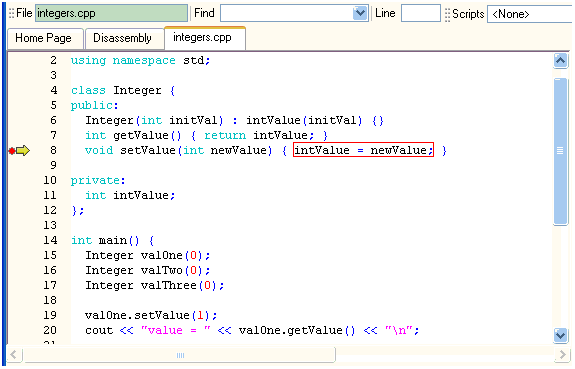
Task: Click 'valOne.setValue(1);' on line 19
Action: pyautogui.click(x=151, y=315)
